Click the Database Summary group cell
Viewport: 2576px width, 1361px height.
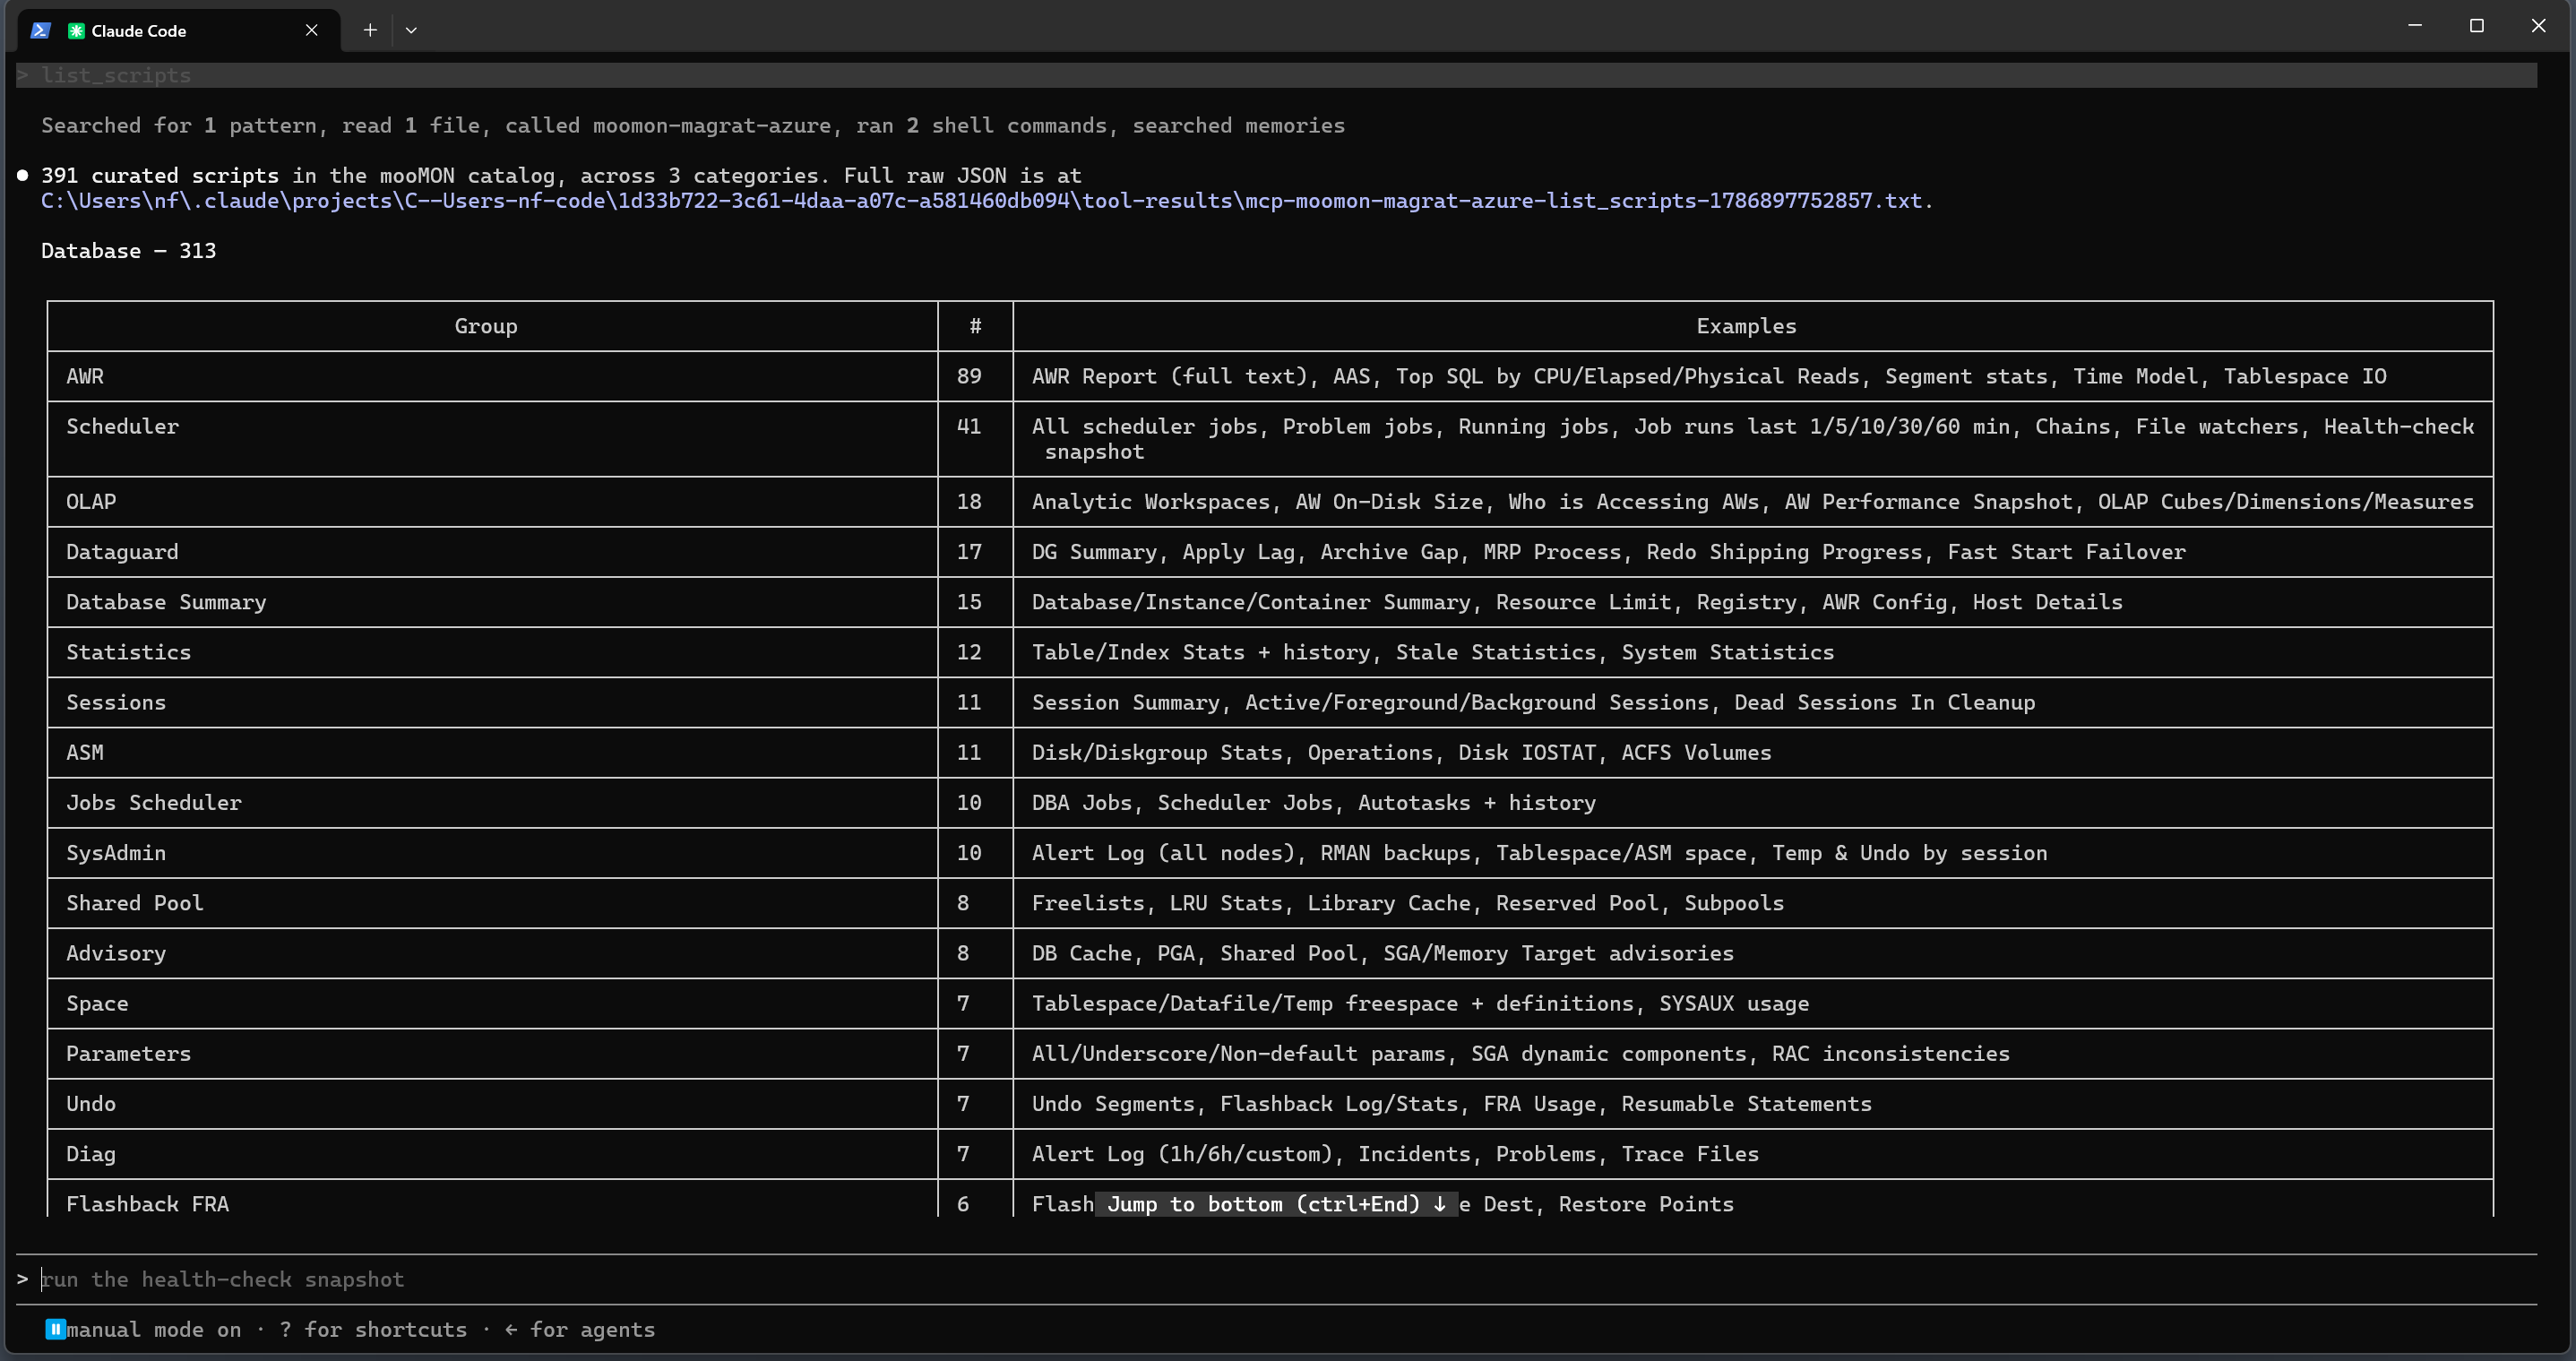pyautogui.click(x=492, y=602)
